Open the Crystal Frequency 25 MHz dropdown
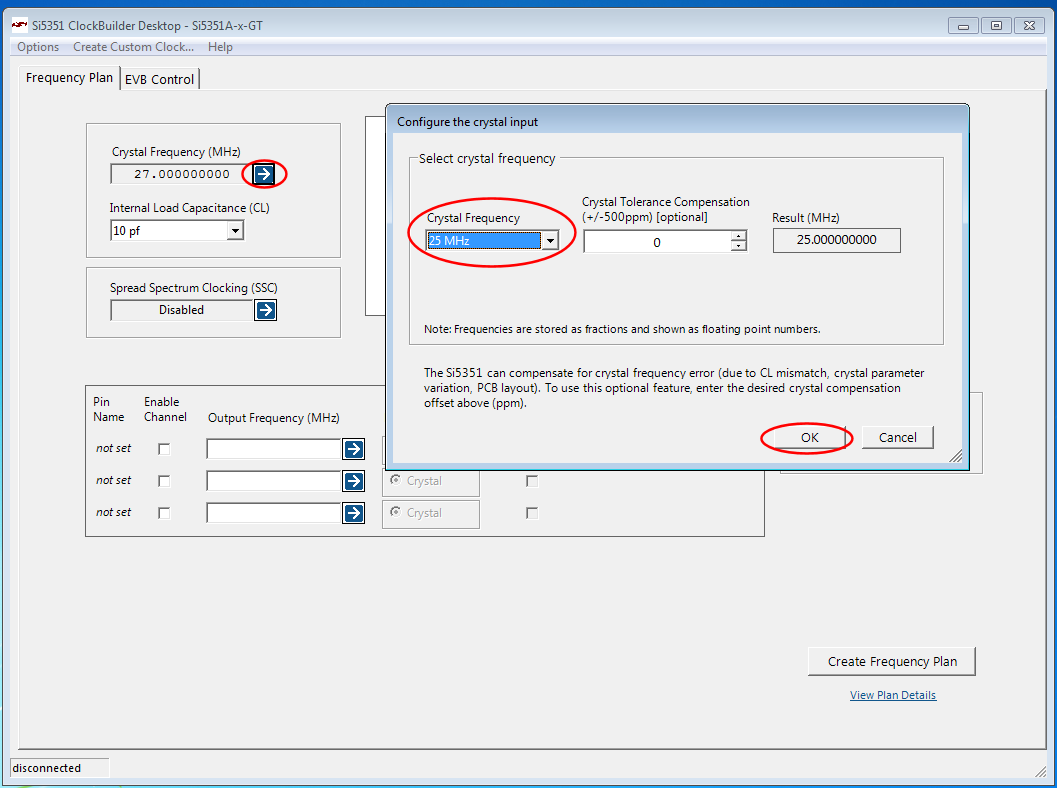The width and height of the screenshot is (1057, 788). tap(549, 241)
